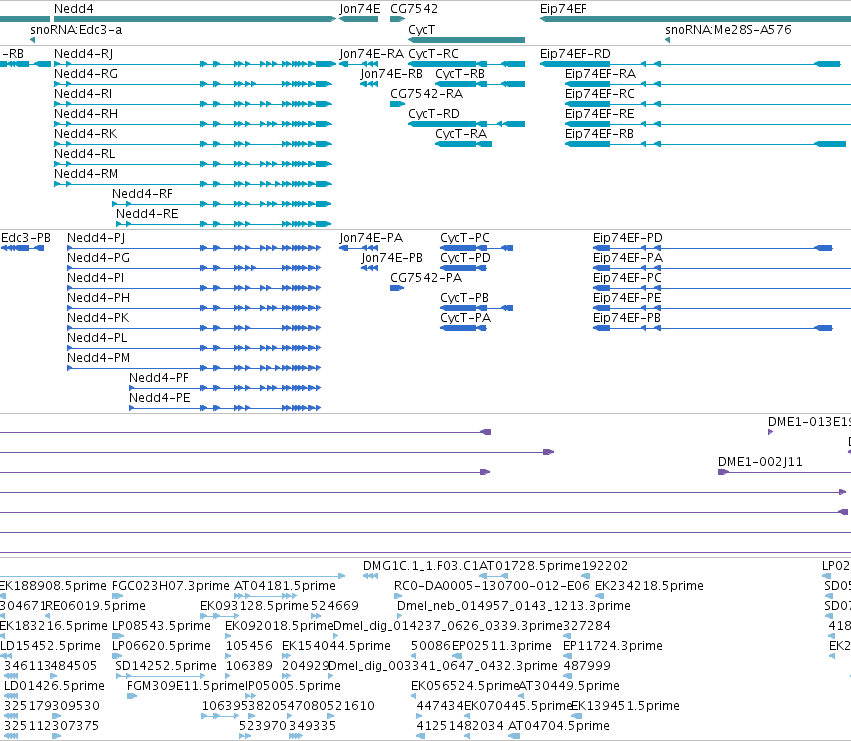
Task: Select the LP08543.5prime EST label
Action: click(161, 626)
